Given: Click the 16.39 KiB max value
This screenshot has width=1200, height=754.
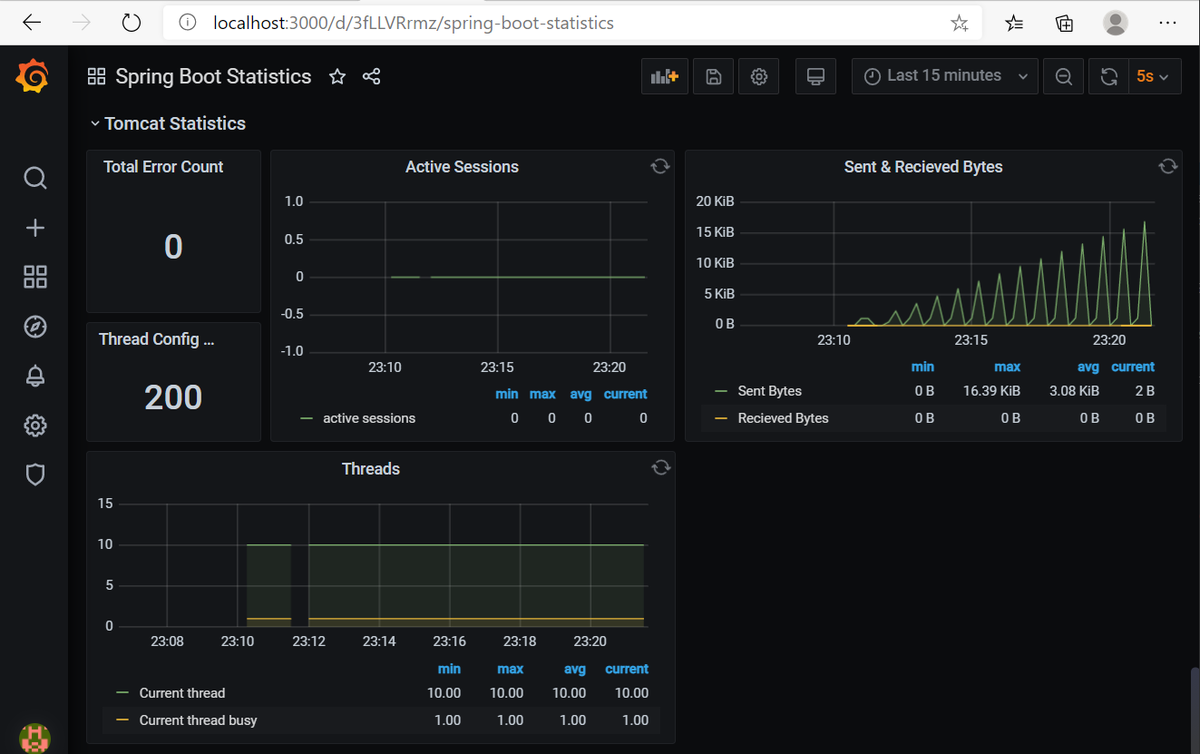Looking at the screenshot, I should (992, 391).
